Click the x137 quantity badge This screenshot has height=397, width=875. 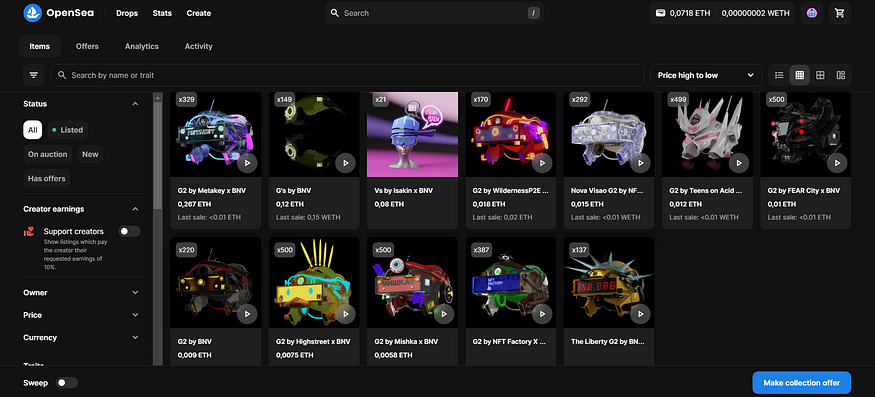[x=580, y=250]
